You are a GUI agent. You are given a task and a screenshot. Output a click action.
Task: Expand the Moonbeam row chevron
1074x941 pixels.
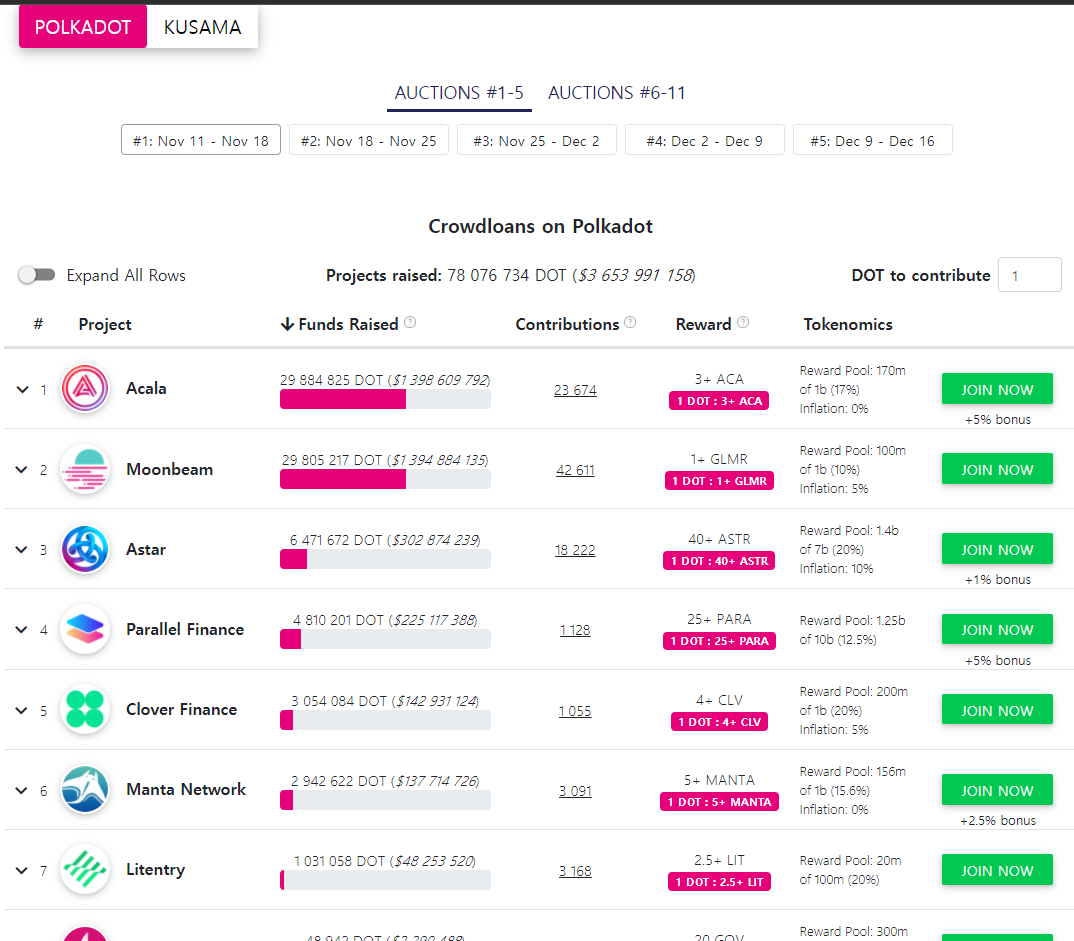click(x=23, y=470)
